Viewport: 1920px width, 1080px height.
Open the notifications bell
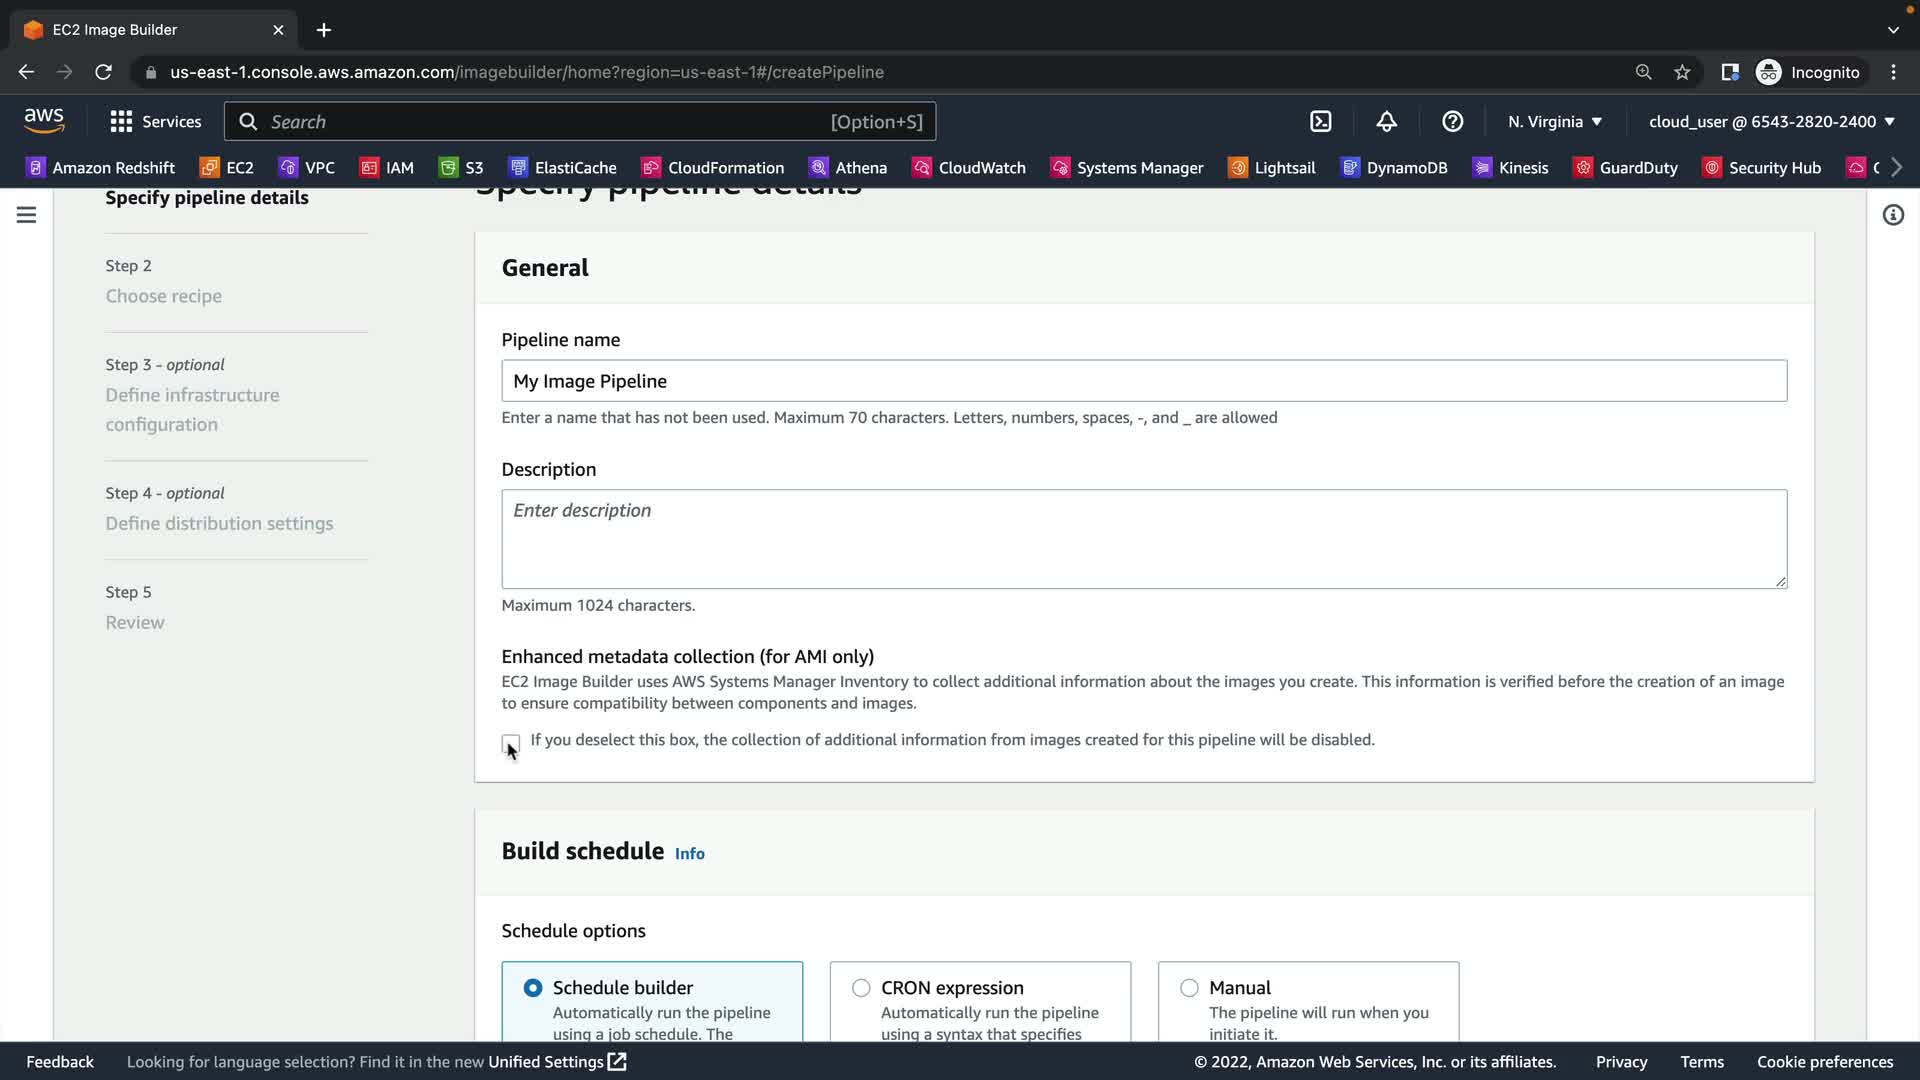1386,121
